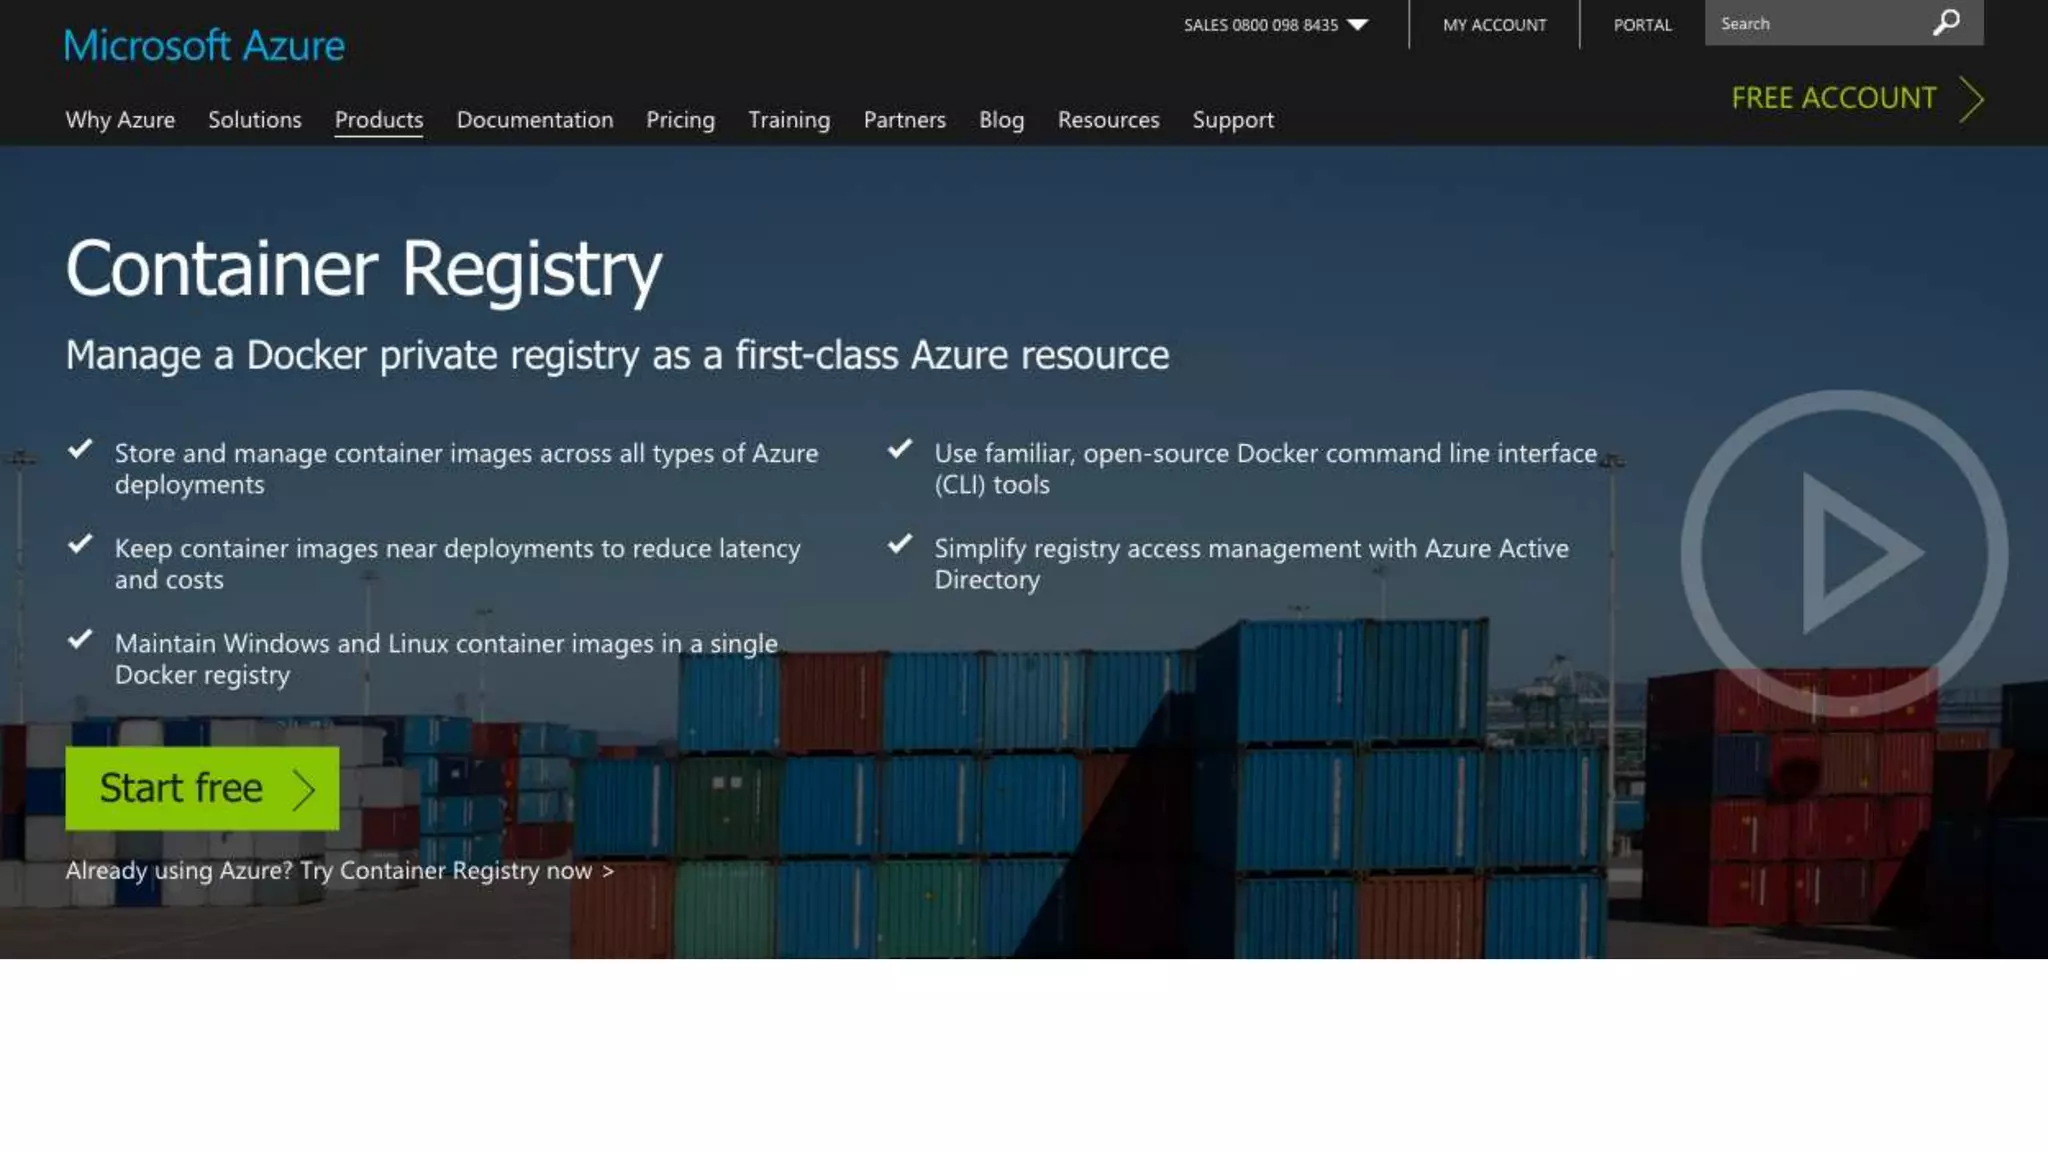Open MY ACCOUNT
Image resolution: width=2048 pixels, height=1152 pixels.
1494,25
